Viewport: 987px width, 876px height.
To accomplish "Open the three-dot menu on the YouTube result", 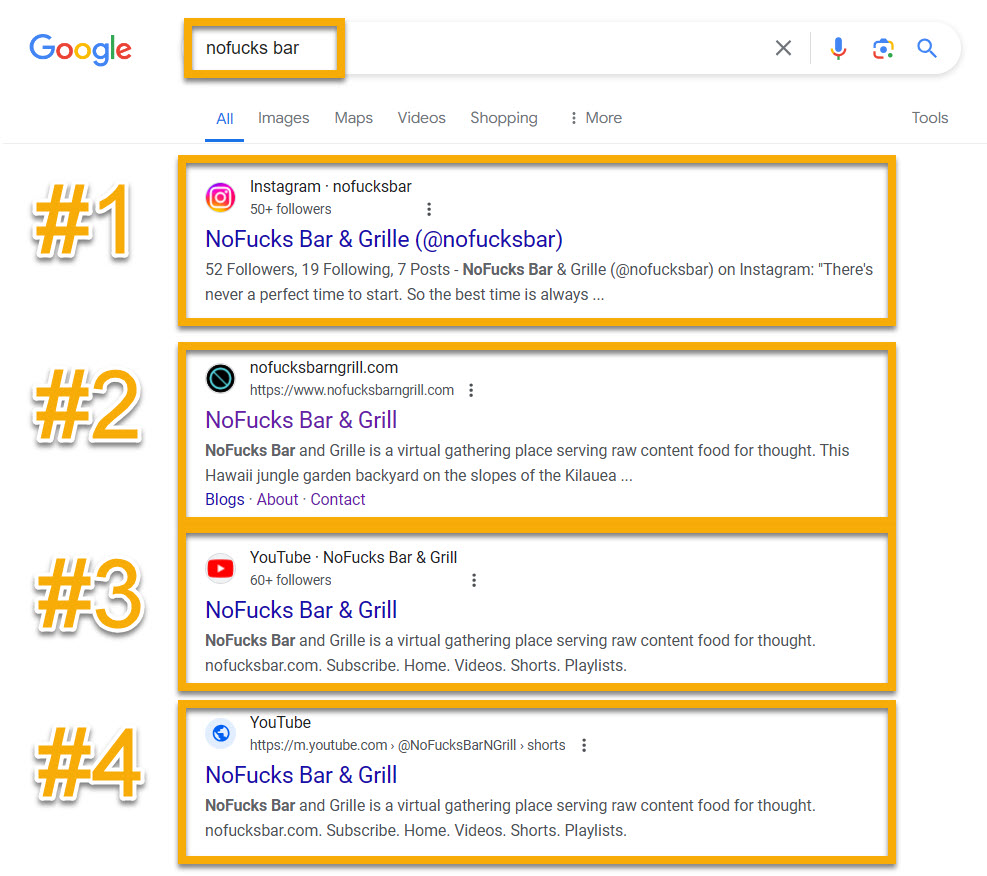I will tap(474, 580).
